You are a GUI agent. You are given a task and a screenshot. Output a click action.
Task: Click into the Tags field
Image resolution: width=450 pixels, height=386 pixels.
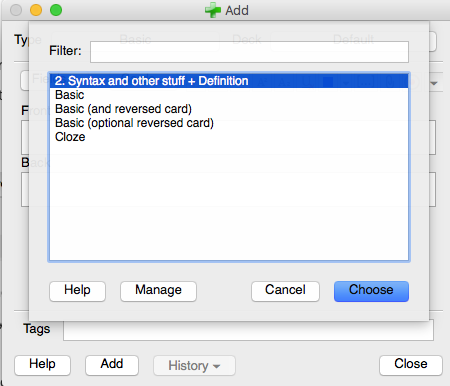coord(248,330)
